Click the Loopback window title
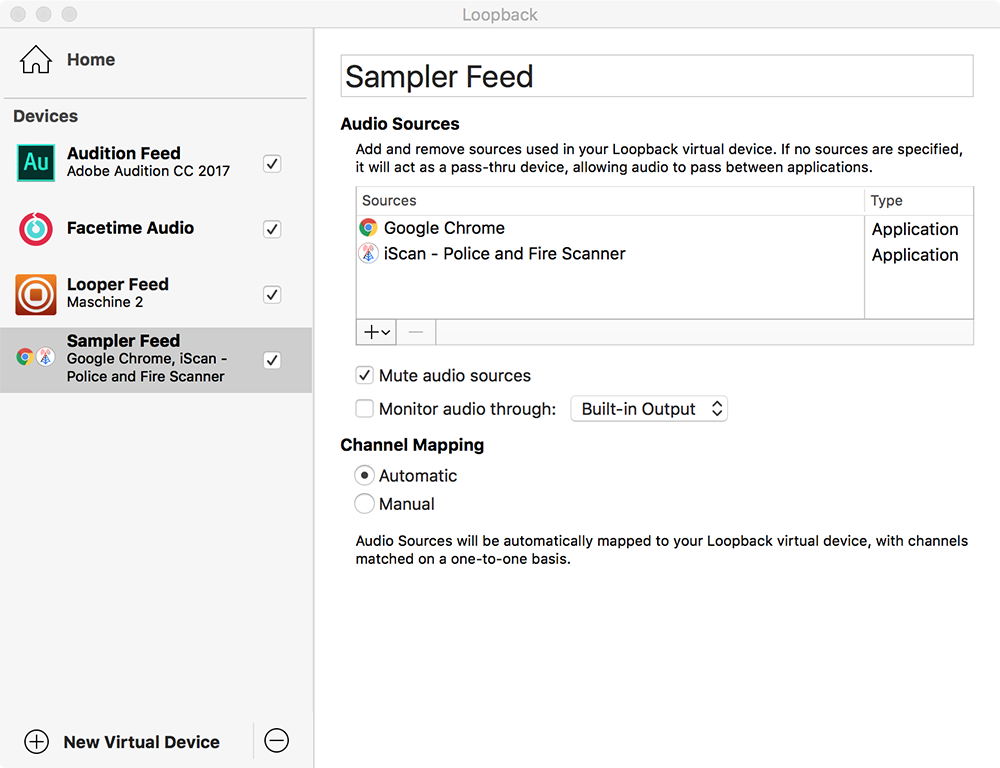Viewport: 1000px width, 768px height. [500, 15]
